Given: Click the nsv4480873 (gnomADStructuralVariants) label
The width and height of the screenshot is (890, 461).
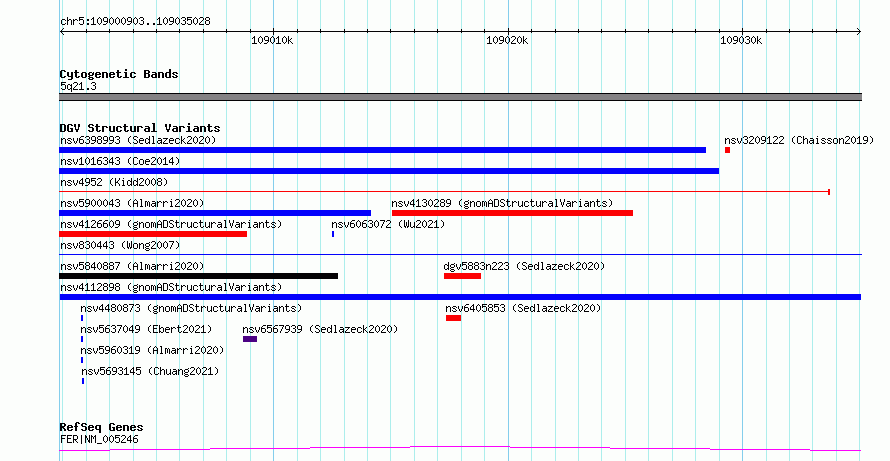Looking at the screenshot, I should (x=191, y=308).
